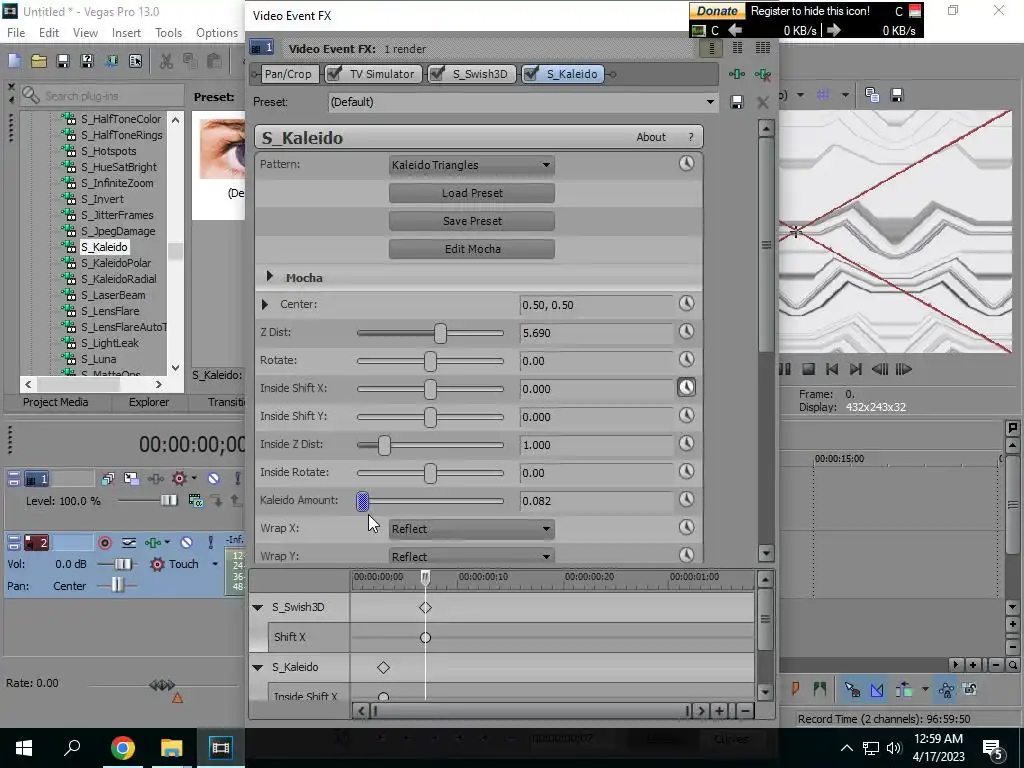Image resolution: width=1024 pixels, height=768 pixels.
Task: Open the Plug-In Chain icon in FX window
Action: (737, 74)
